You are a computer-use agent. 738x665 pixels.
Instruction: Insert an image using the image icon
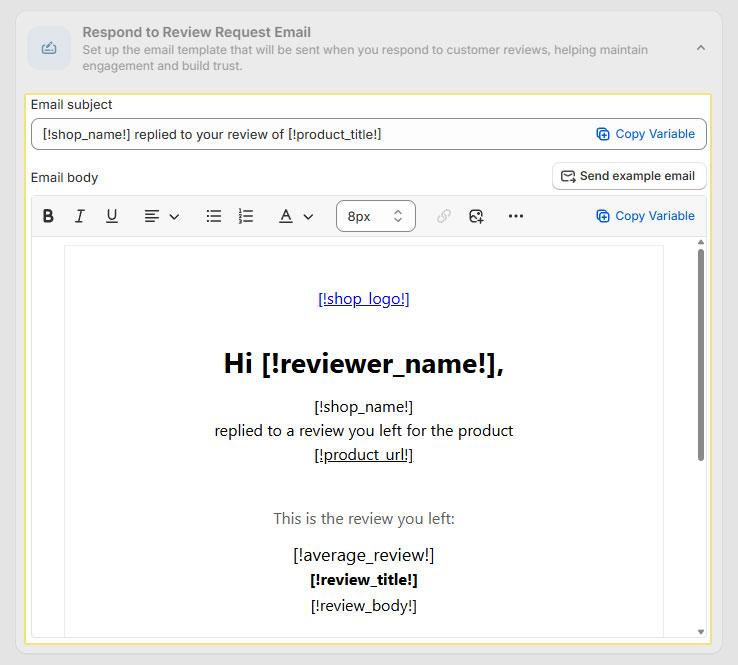click(476, 216)
